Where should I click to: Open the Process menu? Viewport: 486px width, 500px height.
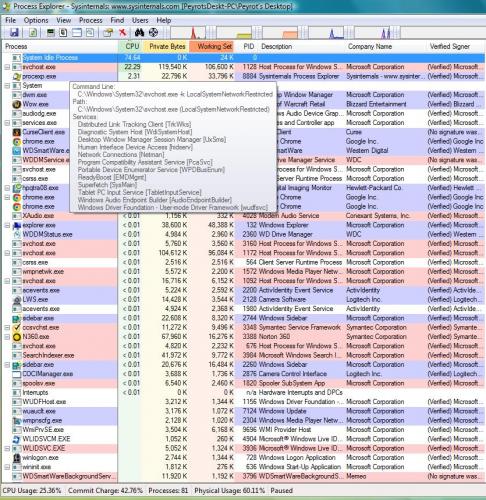[91, 20]
